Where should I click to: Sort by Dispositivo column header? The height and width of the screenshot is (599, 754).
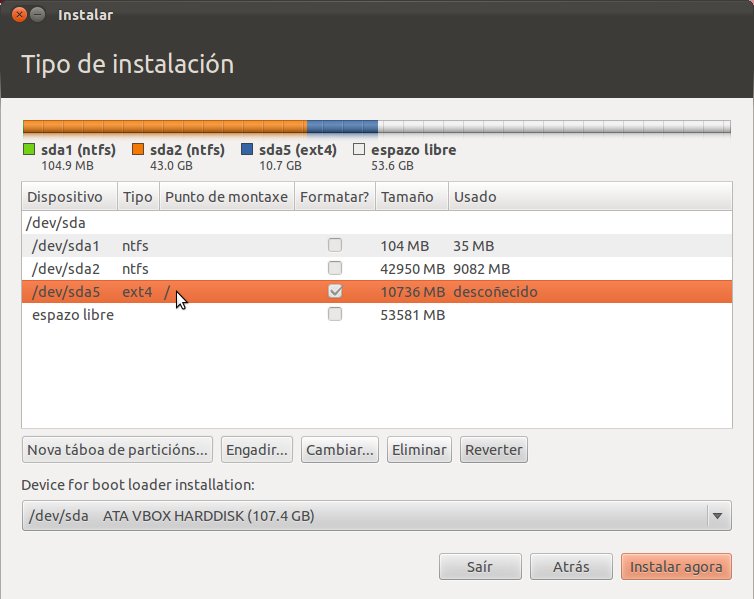pyautogui.click(x=70, y=197)
